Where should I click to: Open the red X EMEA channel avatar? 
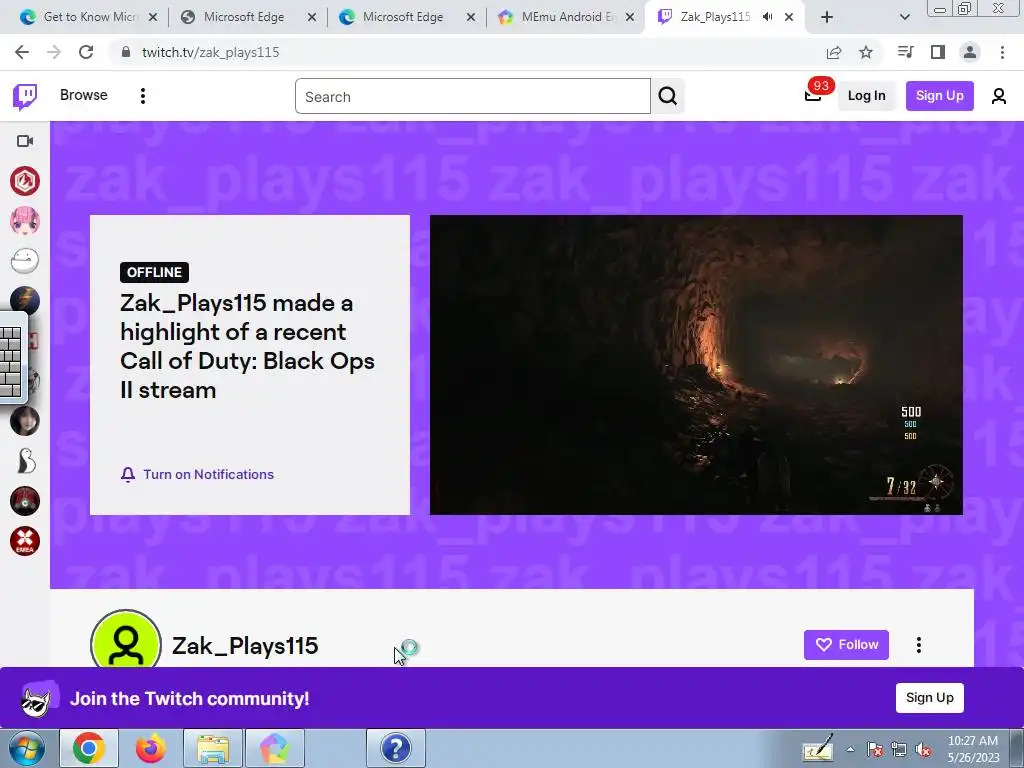click(25, 541)
